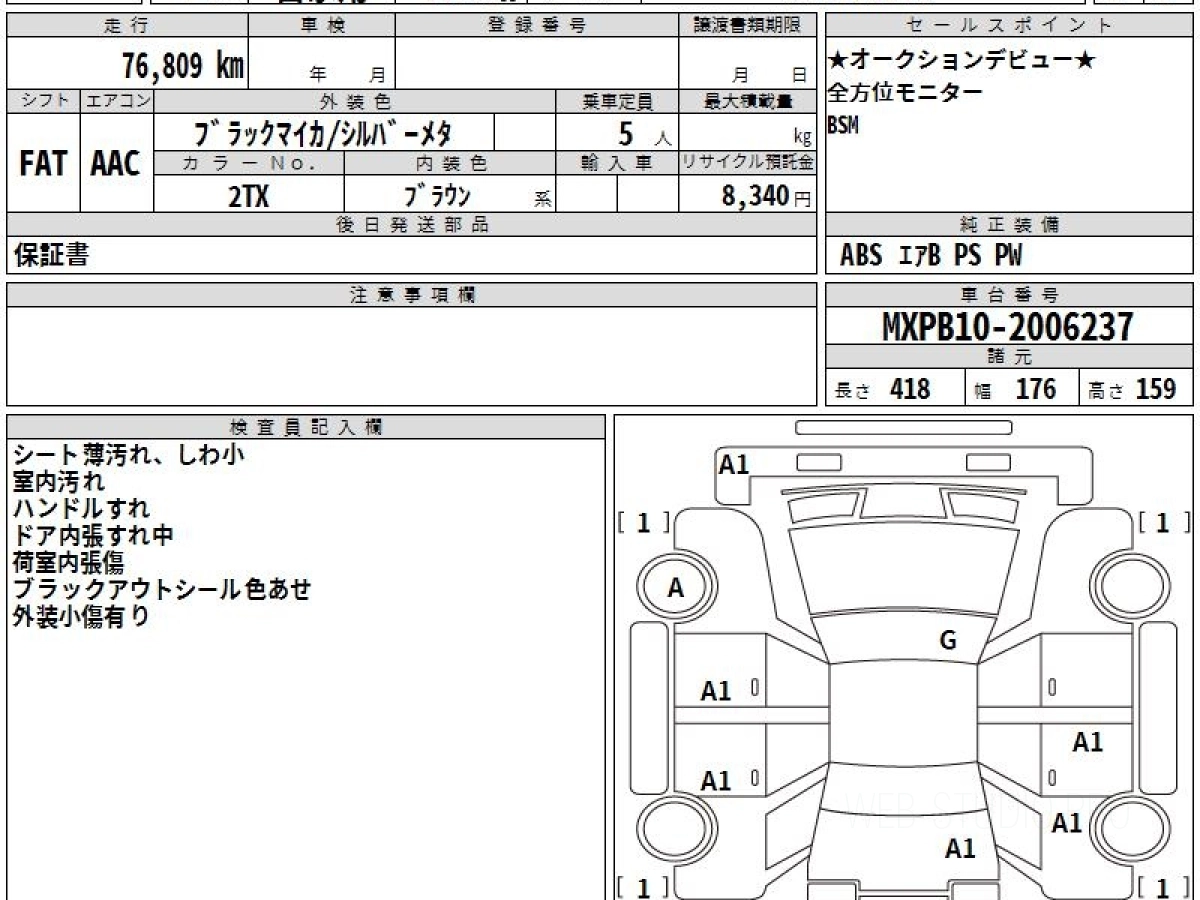Click the 後日発送部品 section header
The width and height of the screenshot is (1200, 900).
[x=411, y=225]
